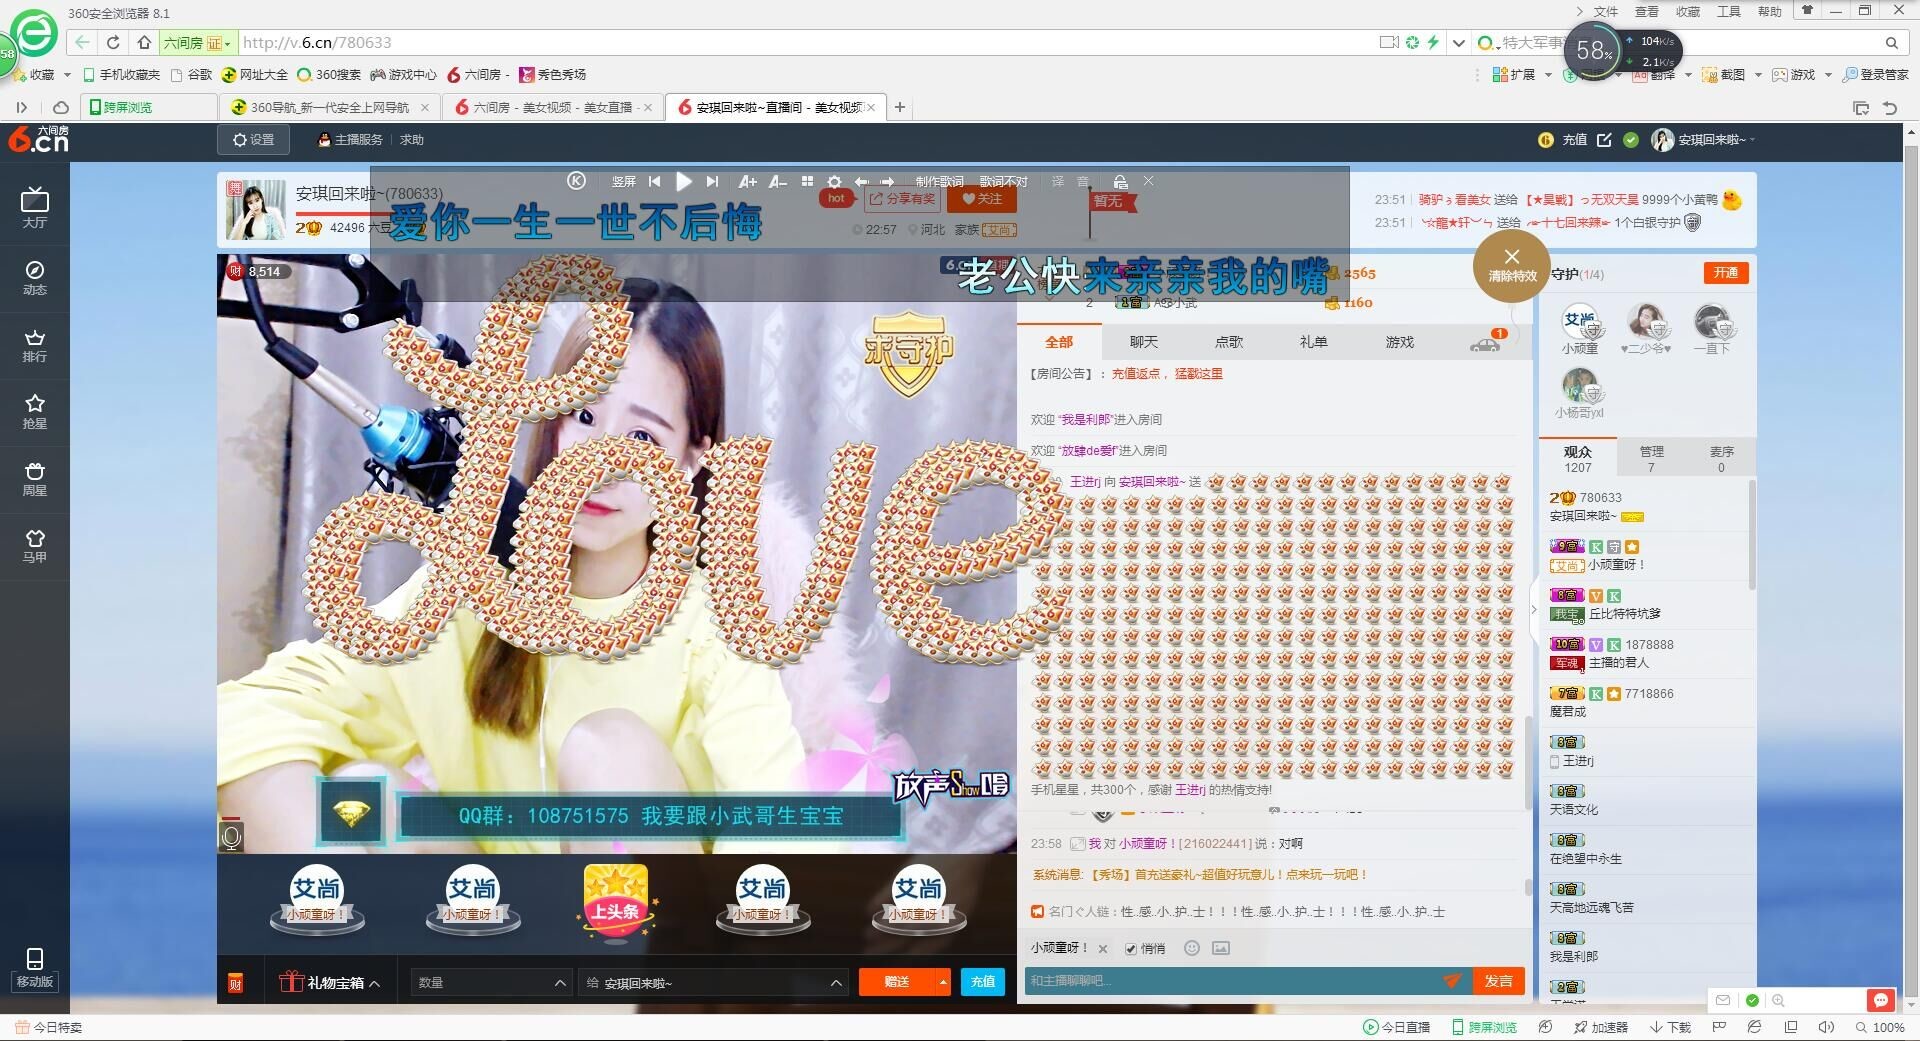This screenshot has height=1041, width=1920.
Task: Expand the 礼物宝箱 gift box
Action: (x=330, y=983)
